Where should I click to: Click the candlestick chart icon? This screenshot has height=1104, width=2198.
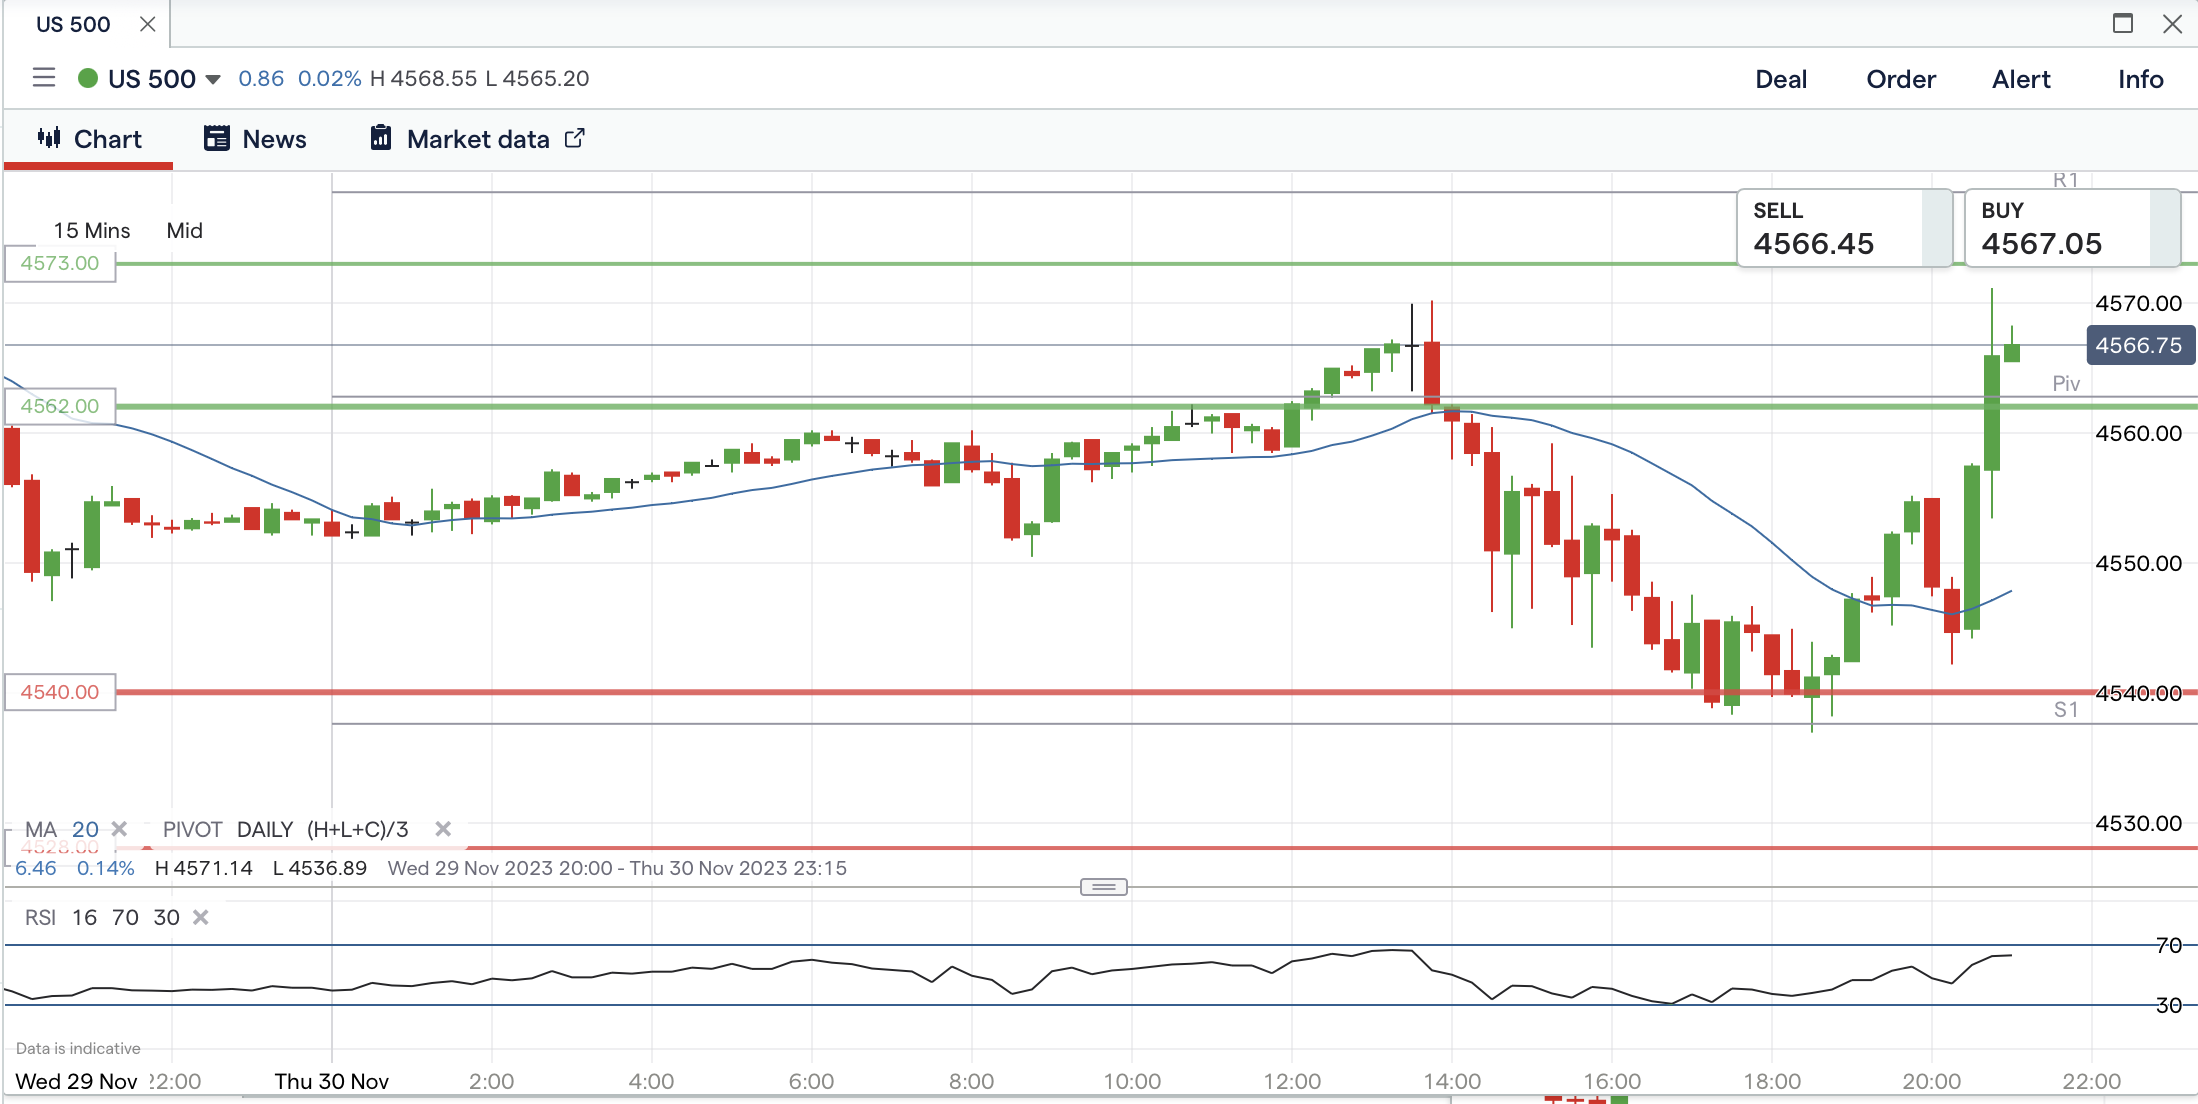[x=49, y=138]
